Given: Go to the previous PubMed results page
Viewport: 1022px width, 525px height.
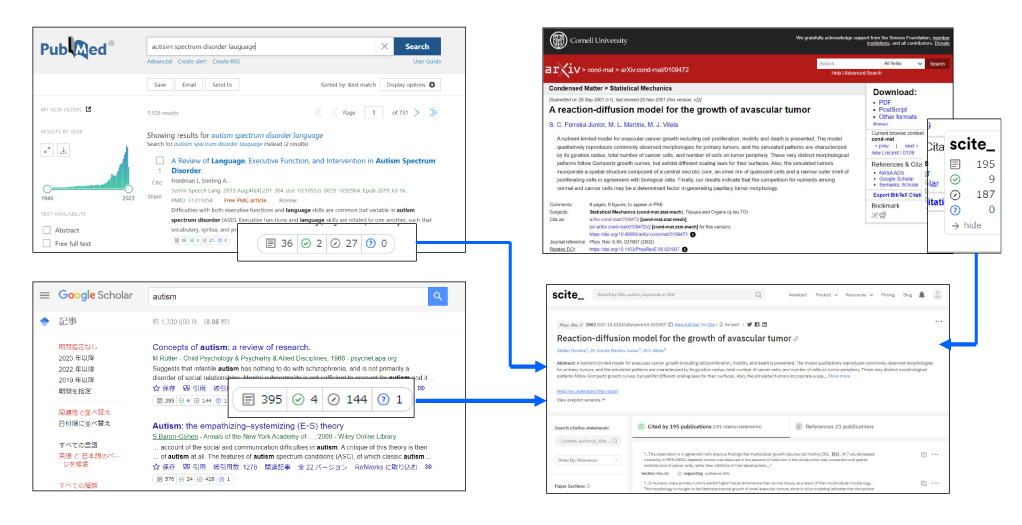Looking at the screenshot, I should pos(334,113).
